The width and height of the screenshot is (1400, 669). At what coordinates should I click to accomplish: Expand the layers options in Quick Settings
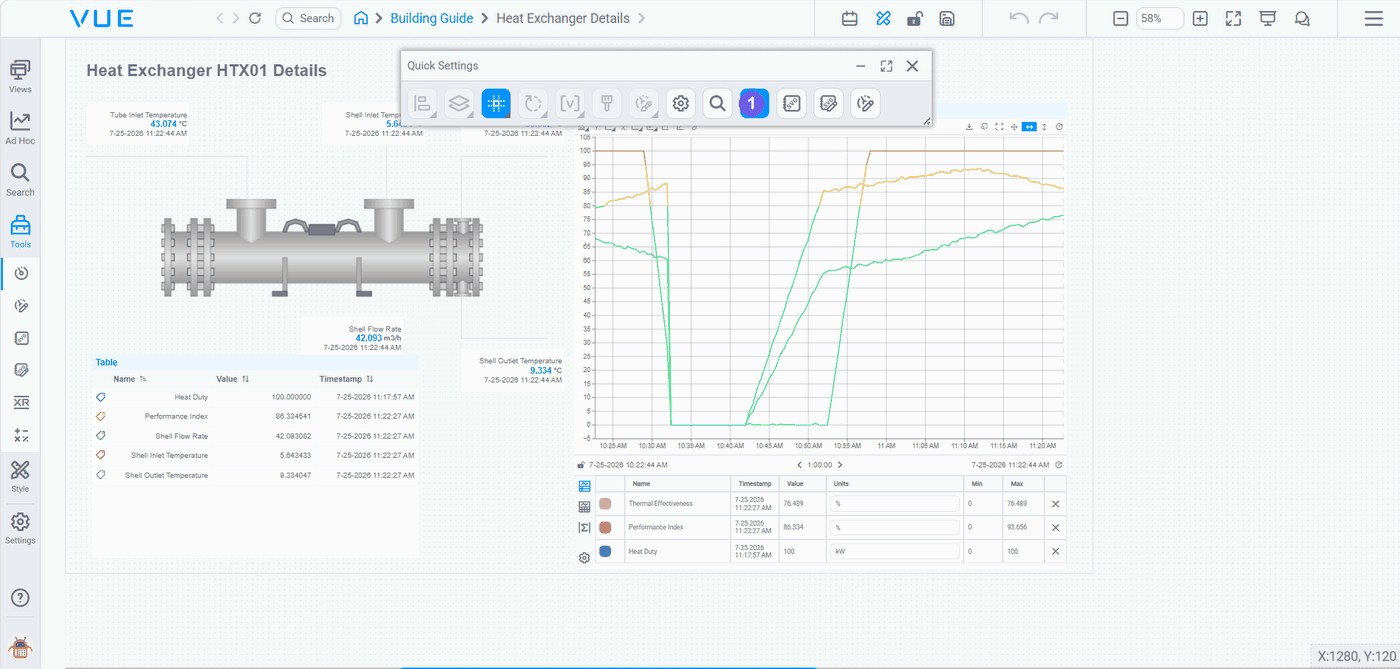(459, 103)
